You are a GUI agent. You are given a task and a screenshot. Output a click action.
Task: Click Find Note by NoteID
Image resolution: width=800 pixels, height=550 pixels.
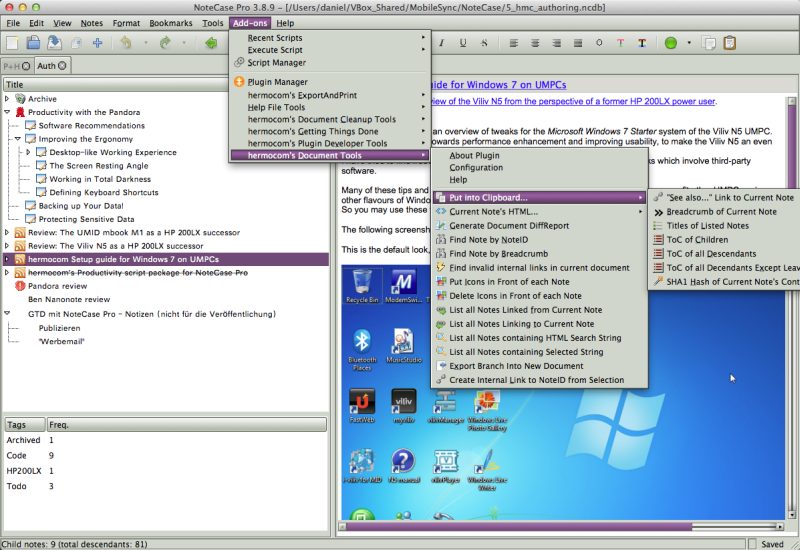[x=539, y=240]
